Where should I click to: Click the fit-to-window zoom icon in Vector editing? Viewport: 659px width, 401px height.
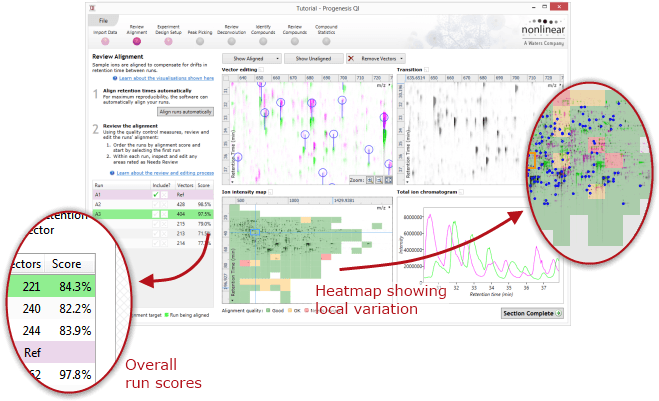(388, 180)
